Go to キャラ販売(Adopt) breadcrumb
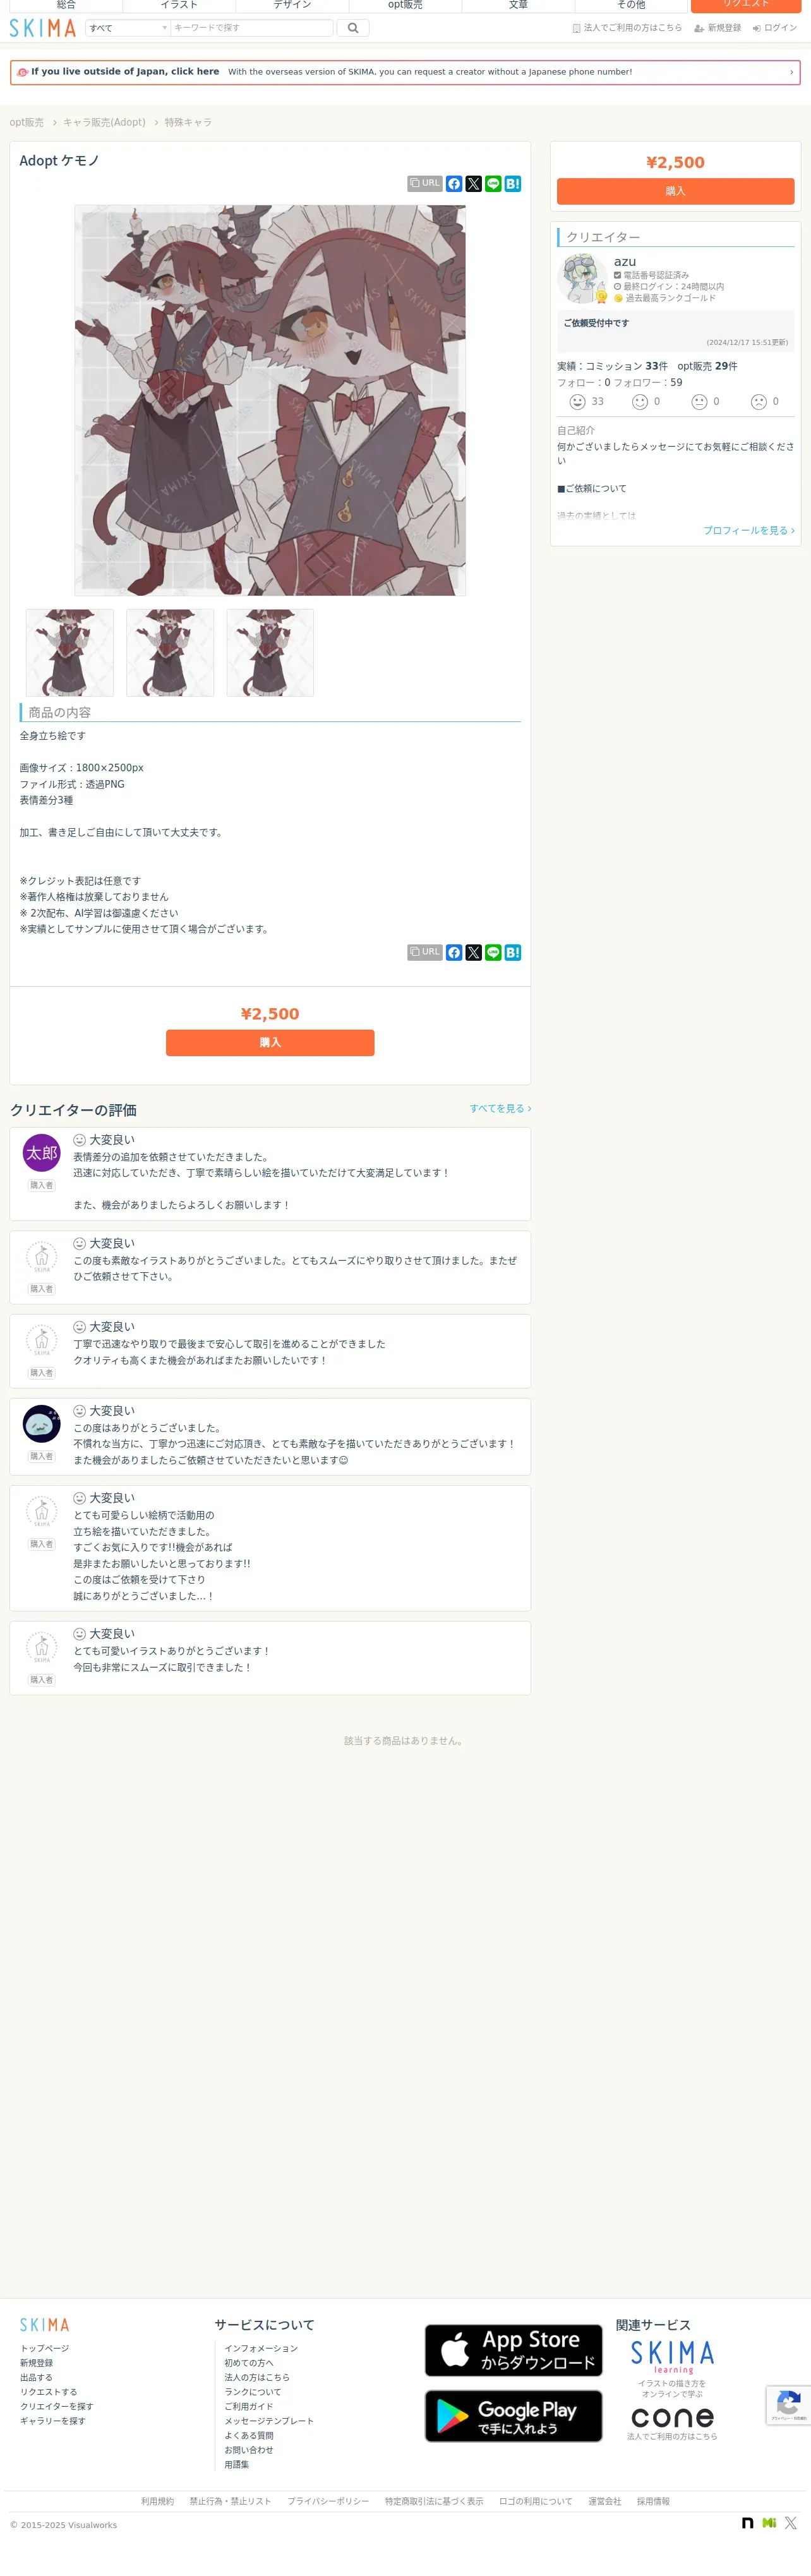 104,122
